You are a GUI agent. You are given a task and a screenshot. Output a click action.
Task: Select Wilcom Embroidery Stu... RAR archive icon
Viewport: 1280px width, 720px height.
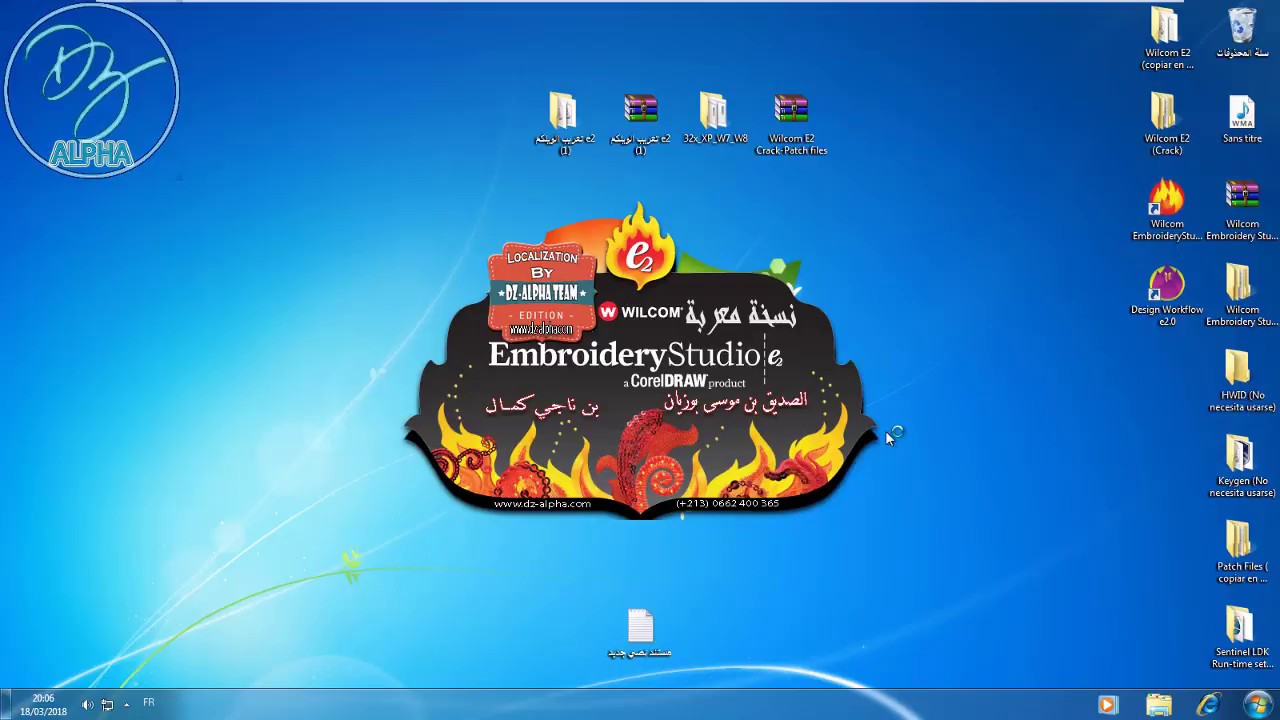click(1242, 209)
